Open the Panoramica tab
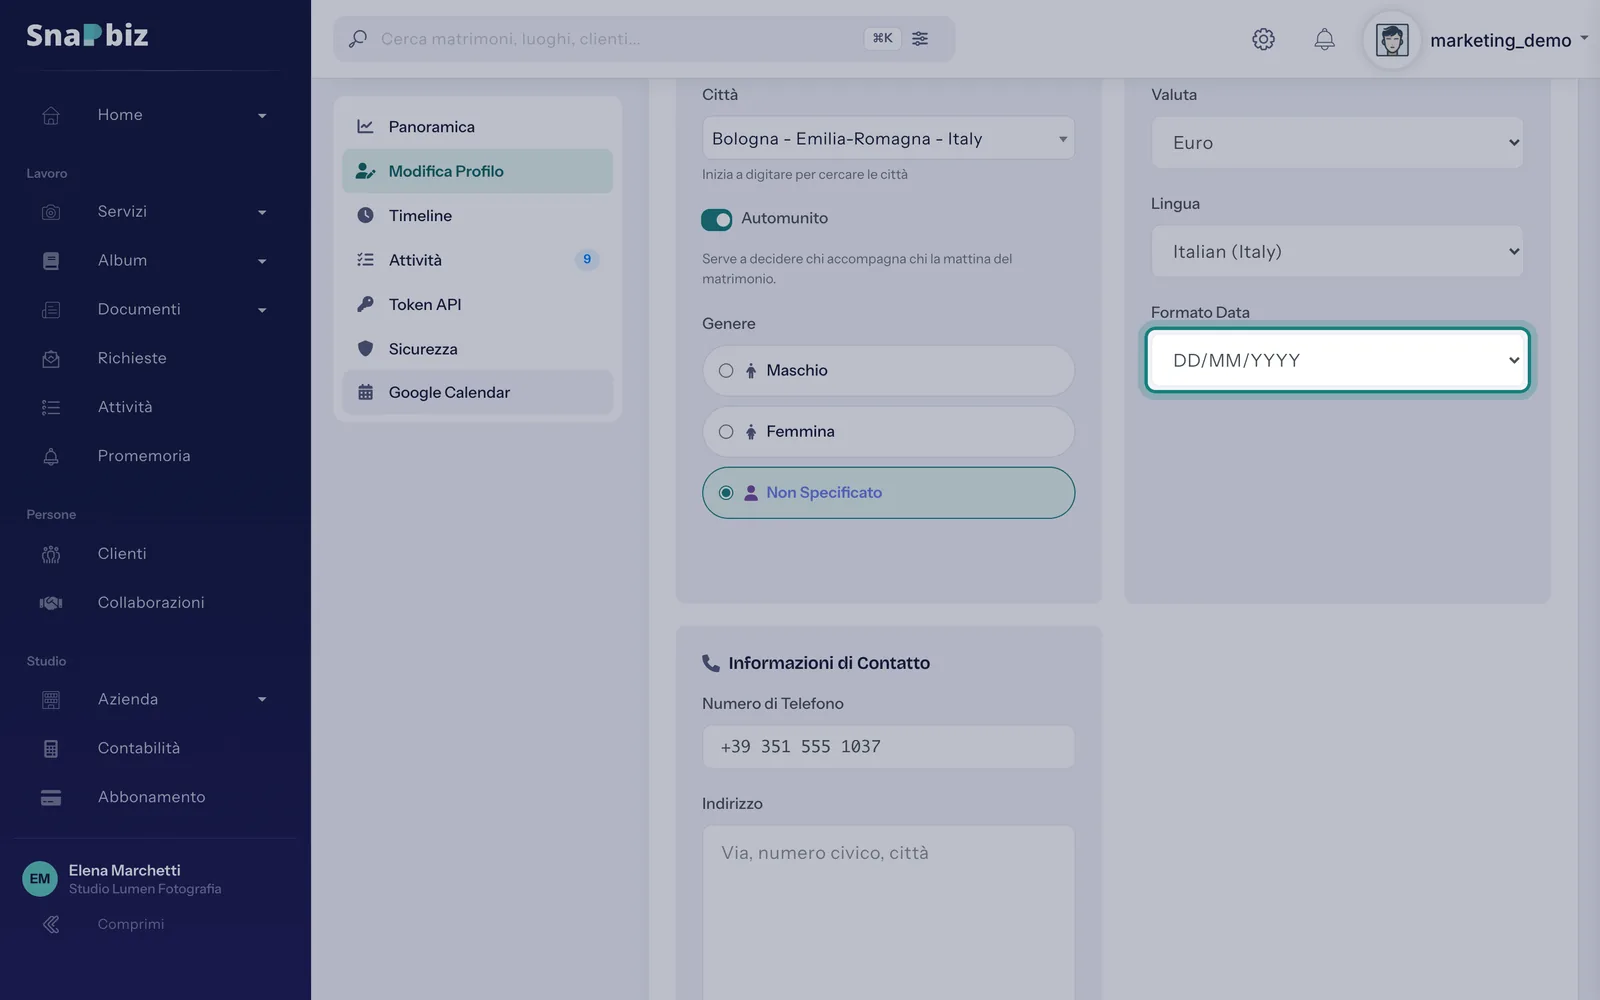The image size is (1600, 1000). click(x=477, y=127)
